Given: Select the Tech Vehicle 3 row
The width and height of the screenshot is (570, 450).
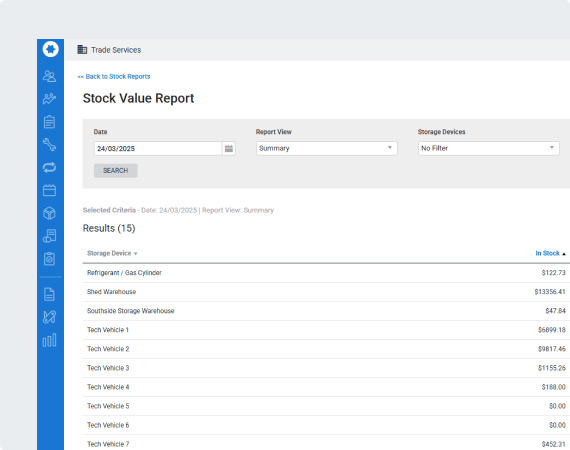Looking at the screenshot, I should coord(326,368).
